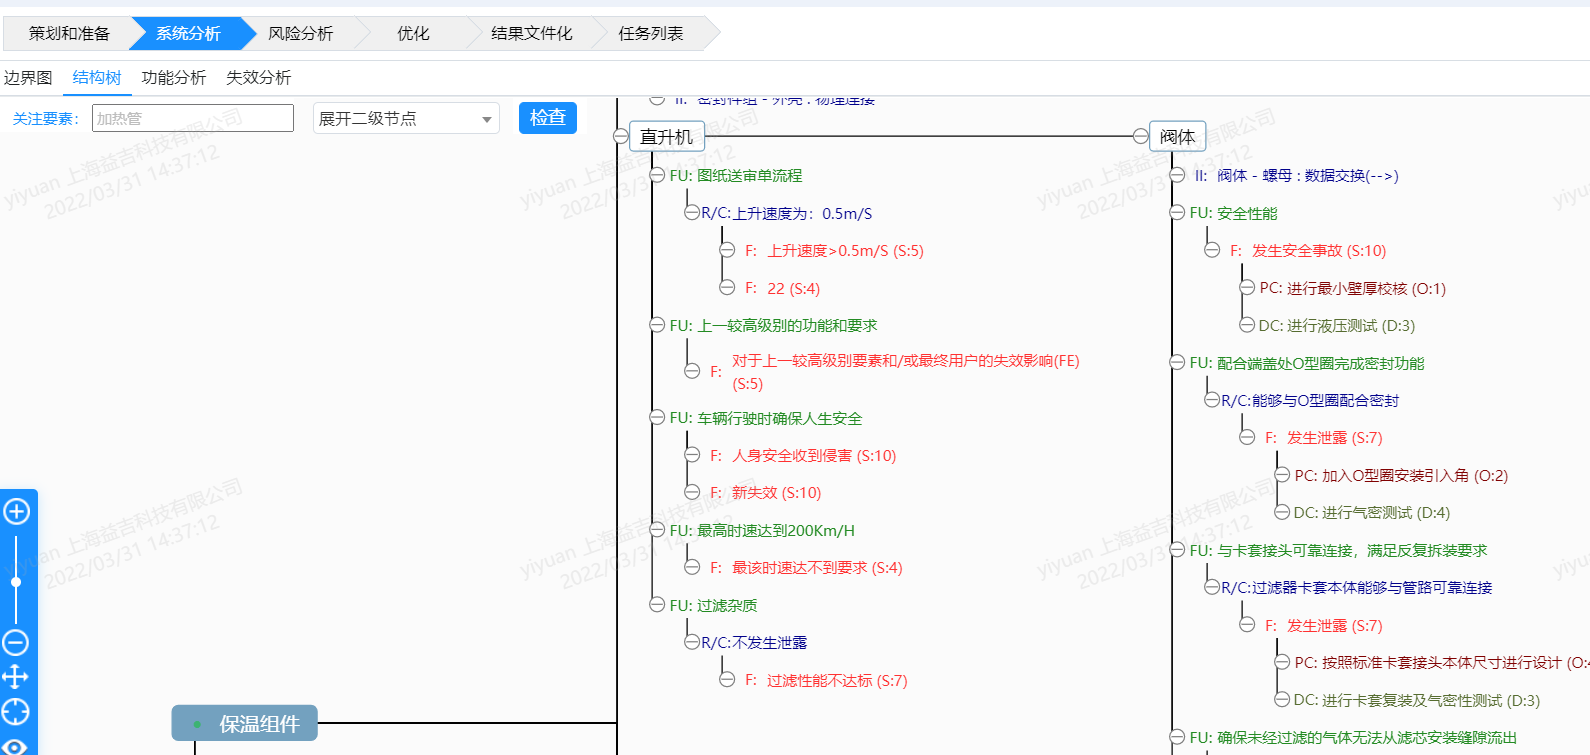
Task: Switch to 失效分析 sub-tab
Action: click(x=259, y=78)
